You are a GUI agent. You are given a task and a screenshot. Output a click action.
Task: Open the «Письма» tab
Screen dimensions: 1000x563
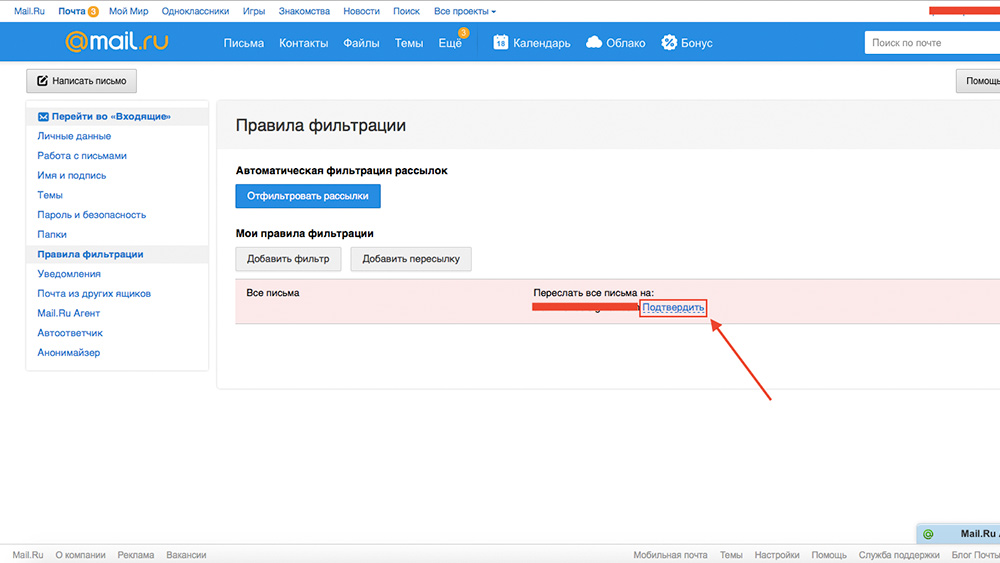click(244, 43)
